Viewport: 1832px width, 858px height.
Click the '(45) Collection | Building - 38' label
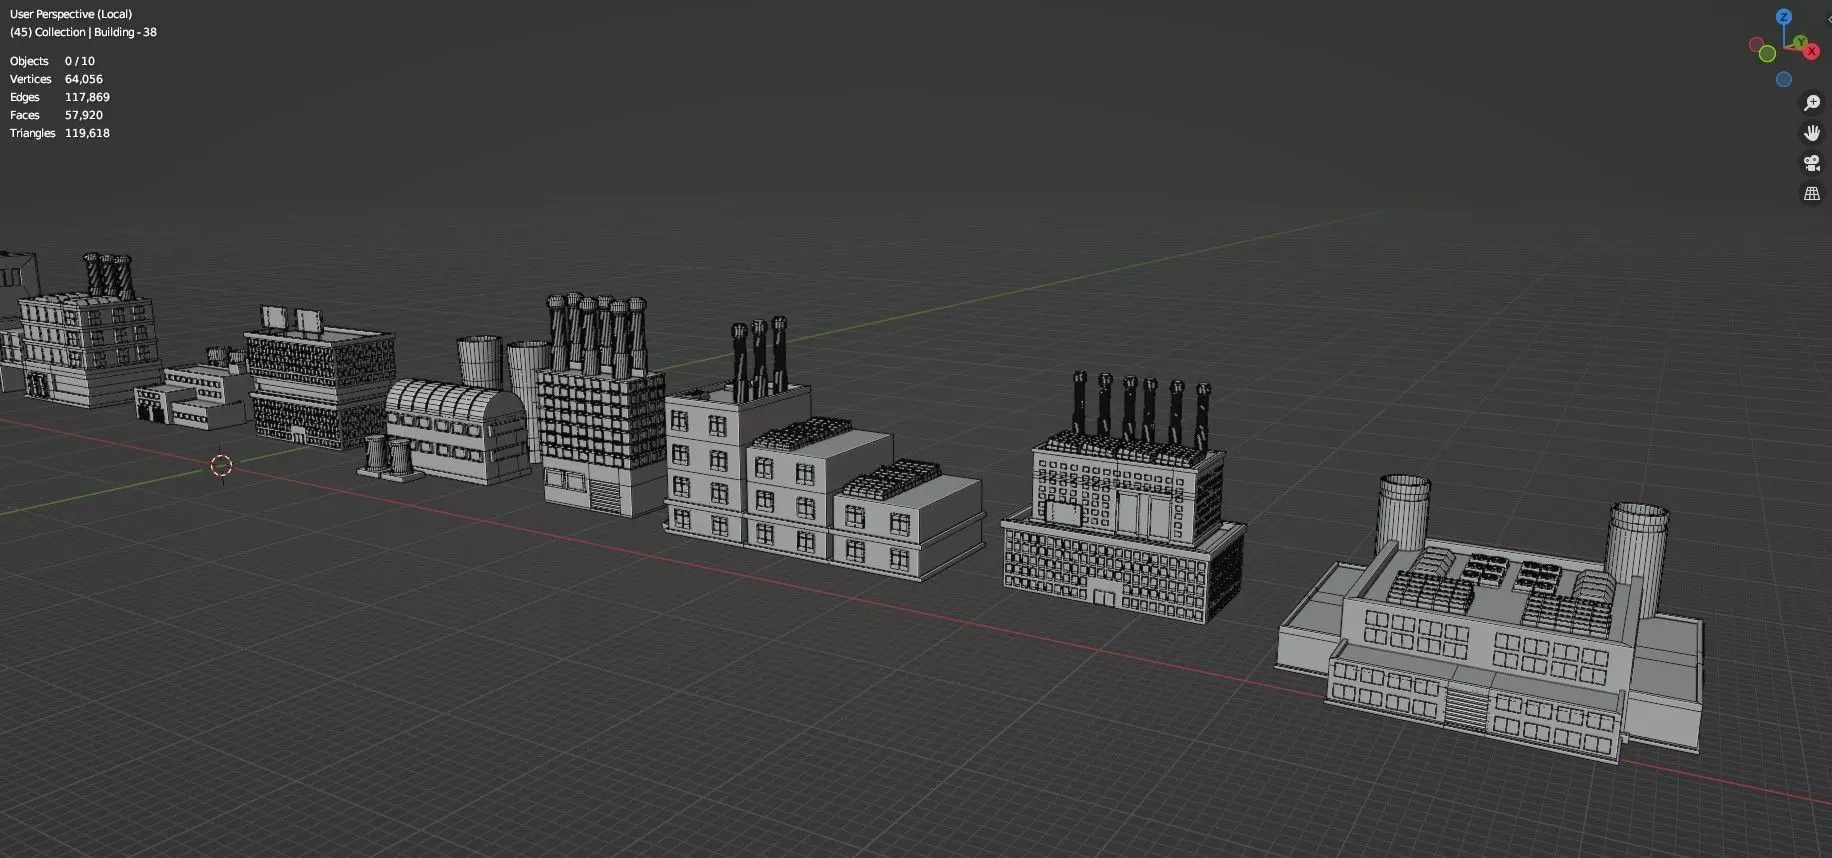(83, 32)
